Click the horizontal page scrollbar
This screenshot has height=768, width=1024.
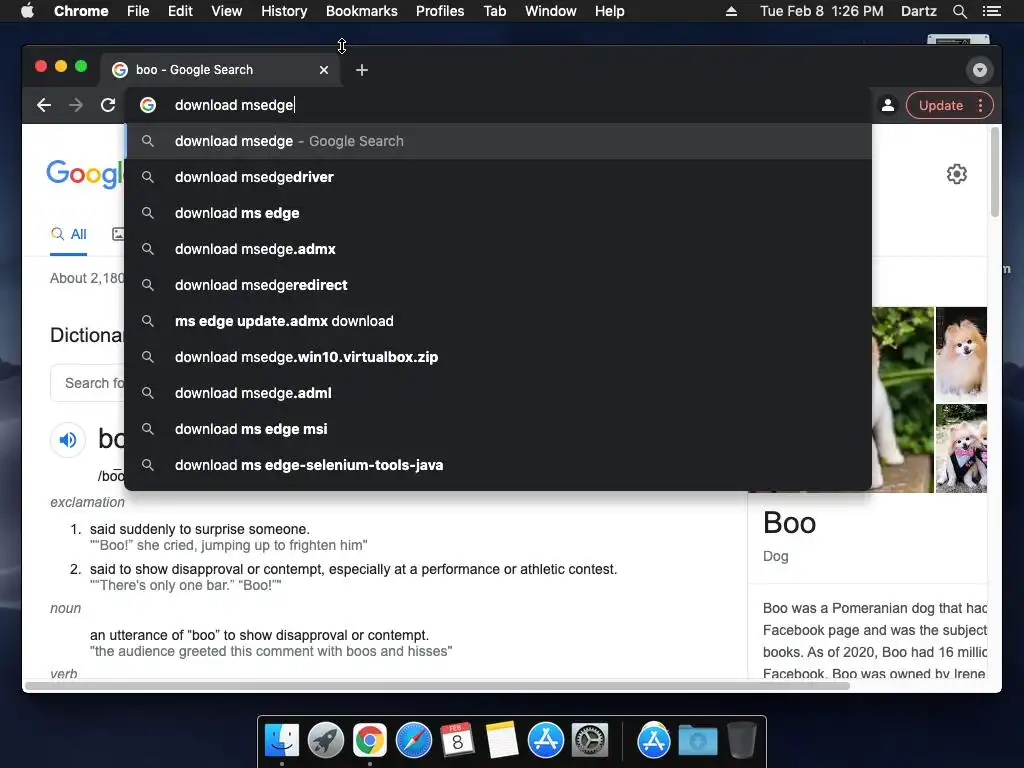pos(438,686)
